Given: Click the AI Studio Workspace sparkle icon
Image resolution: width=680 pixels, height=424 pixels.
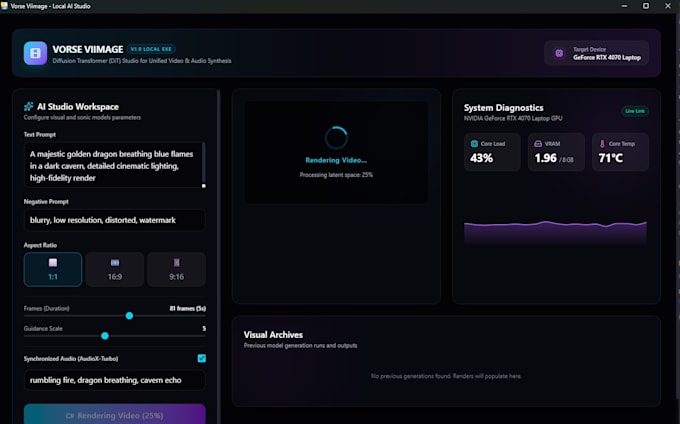Looking at the screenshot, I should 29,106.
